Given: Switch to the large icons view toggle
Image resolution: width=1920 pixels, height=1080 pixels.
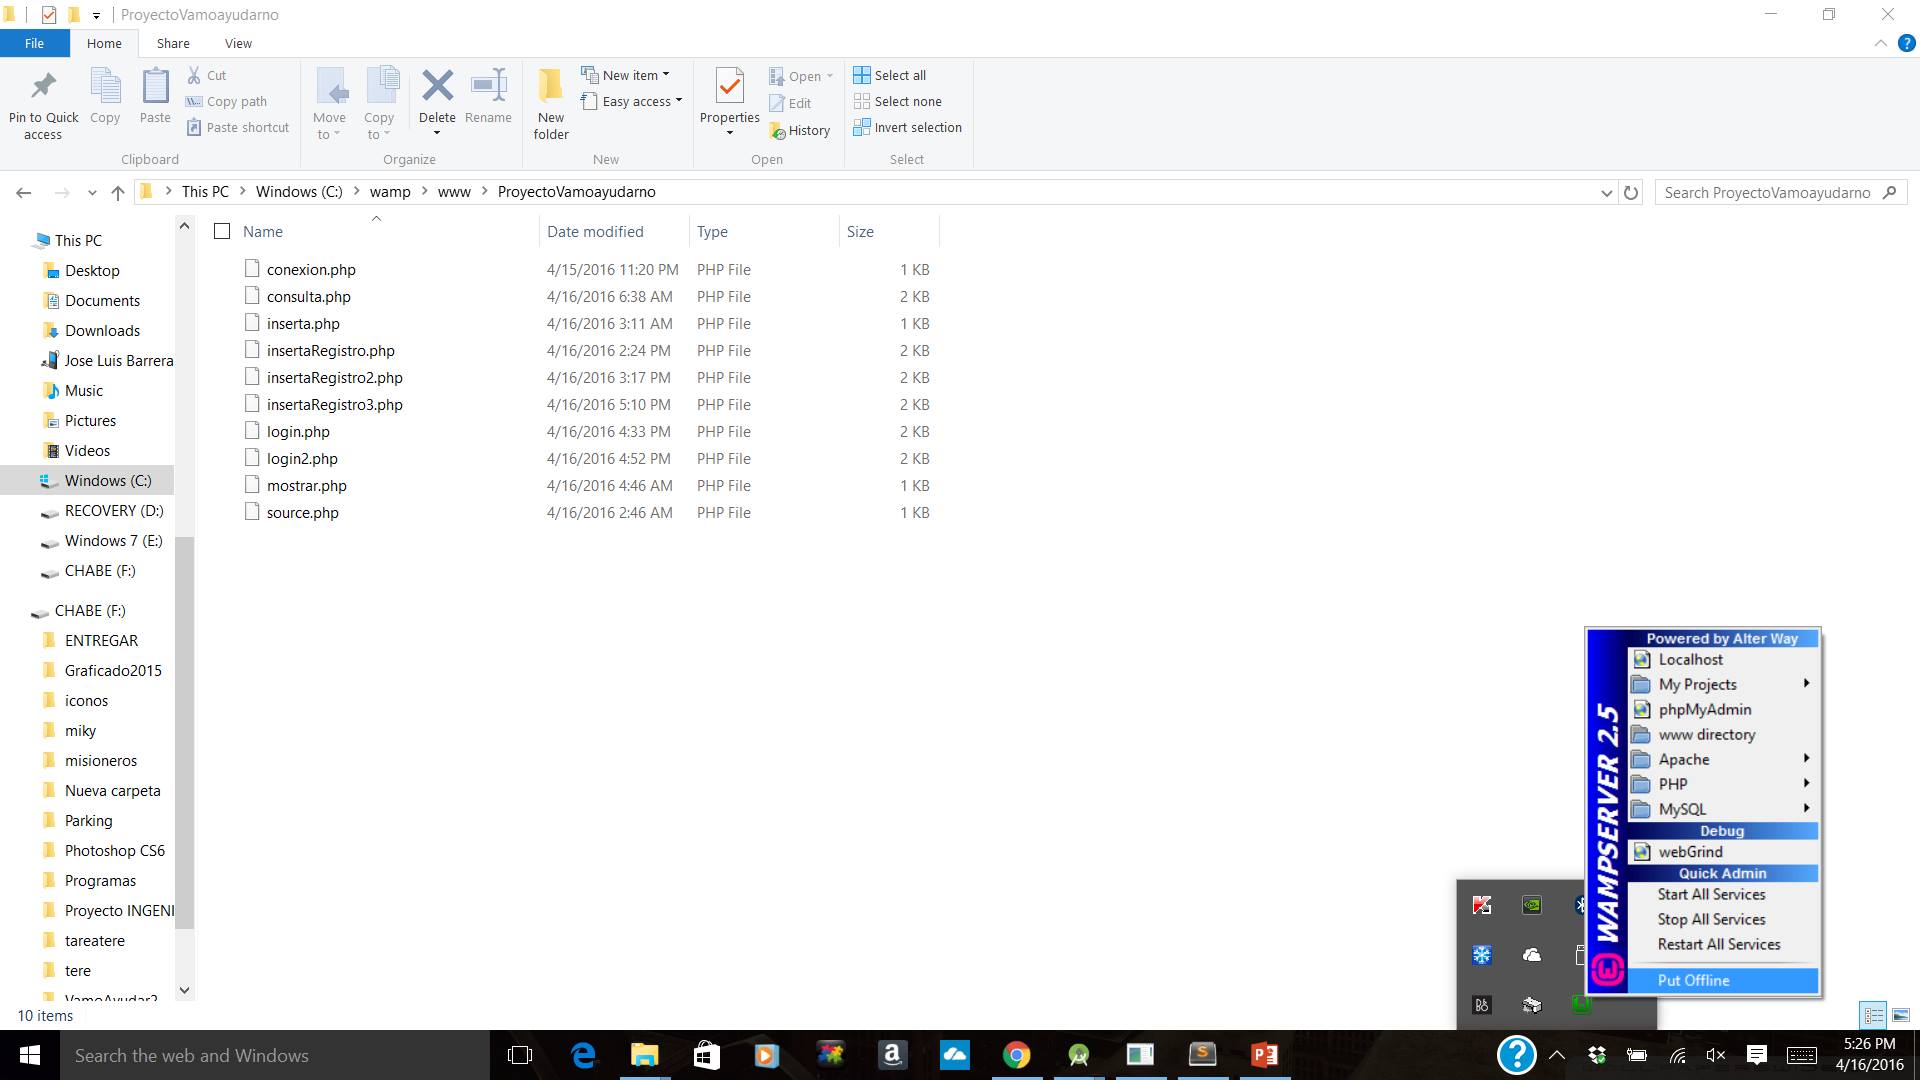Looking at the screenshot, I should pyautogui.click(x=1900, y=1015).
